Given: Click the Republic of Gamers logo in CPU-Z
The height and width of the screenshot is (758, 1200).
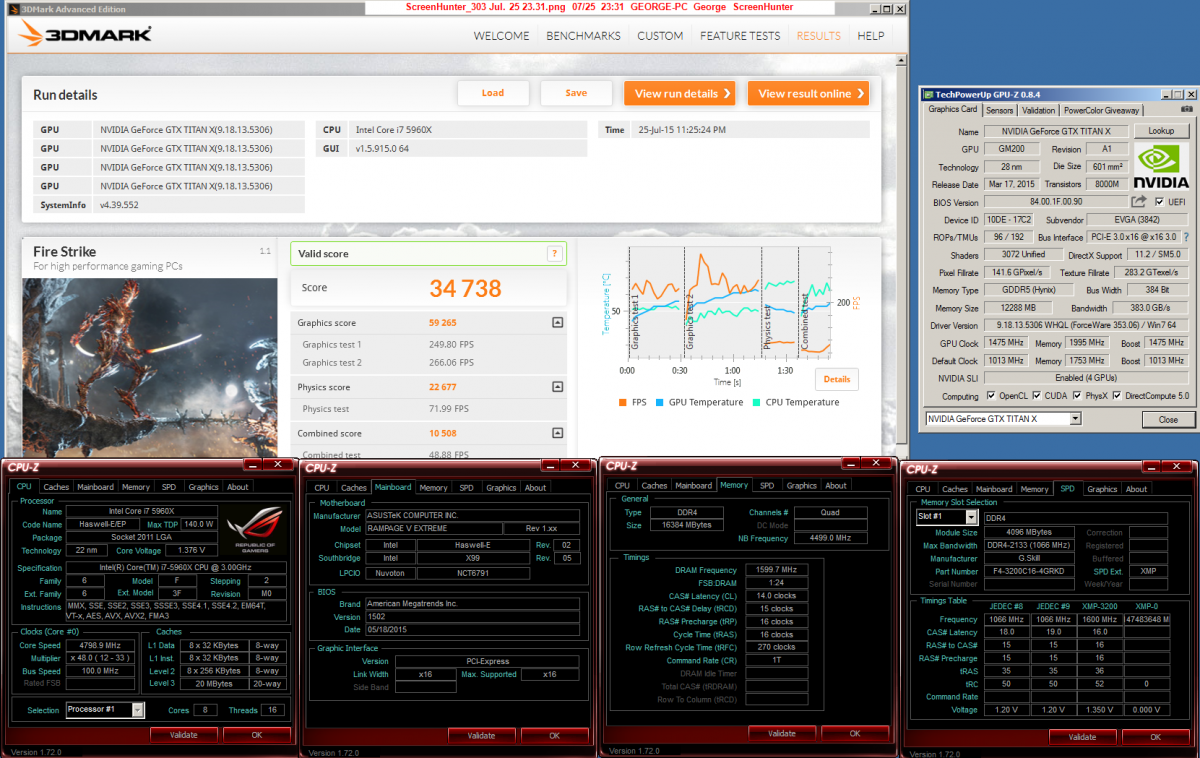Looking at the screenshot, I should coord(256,532).
